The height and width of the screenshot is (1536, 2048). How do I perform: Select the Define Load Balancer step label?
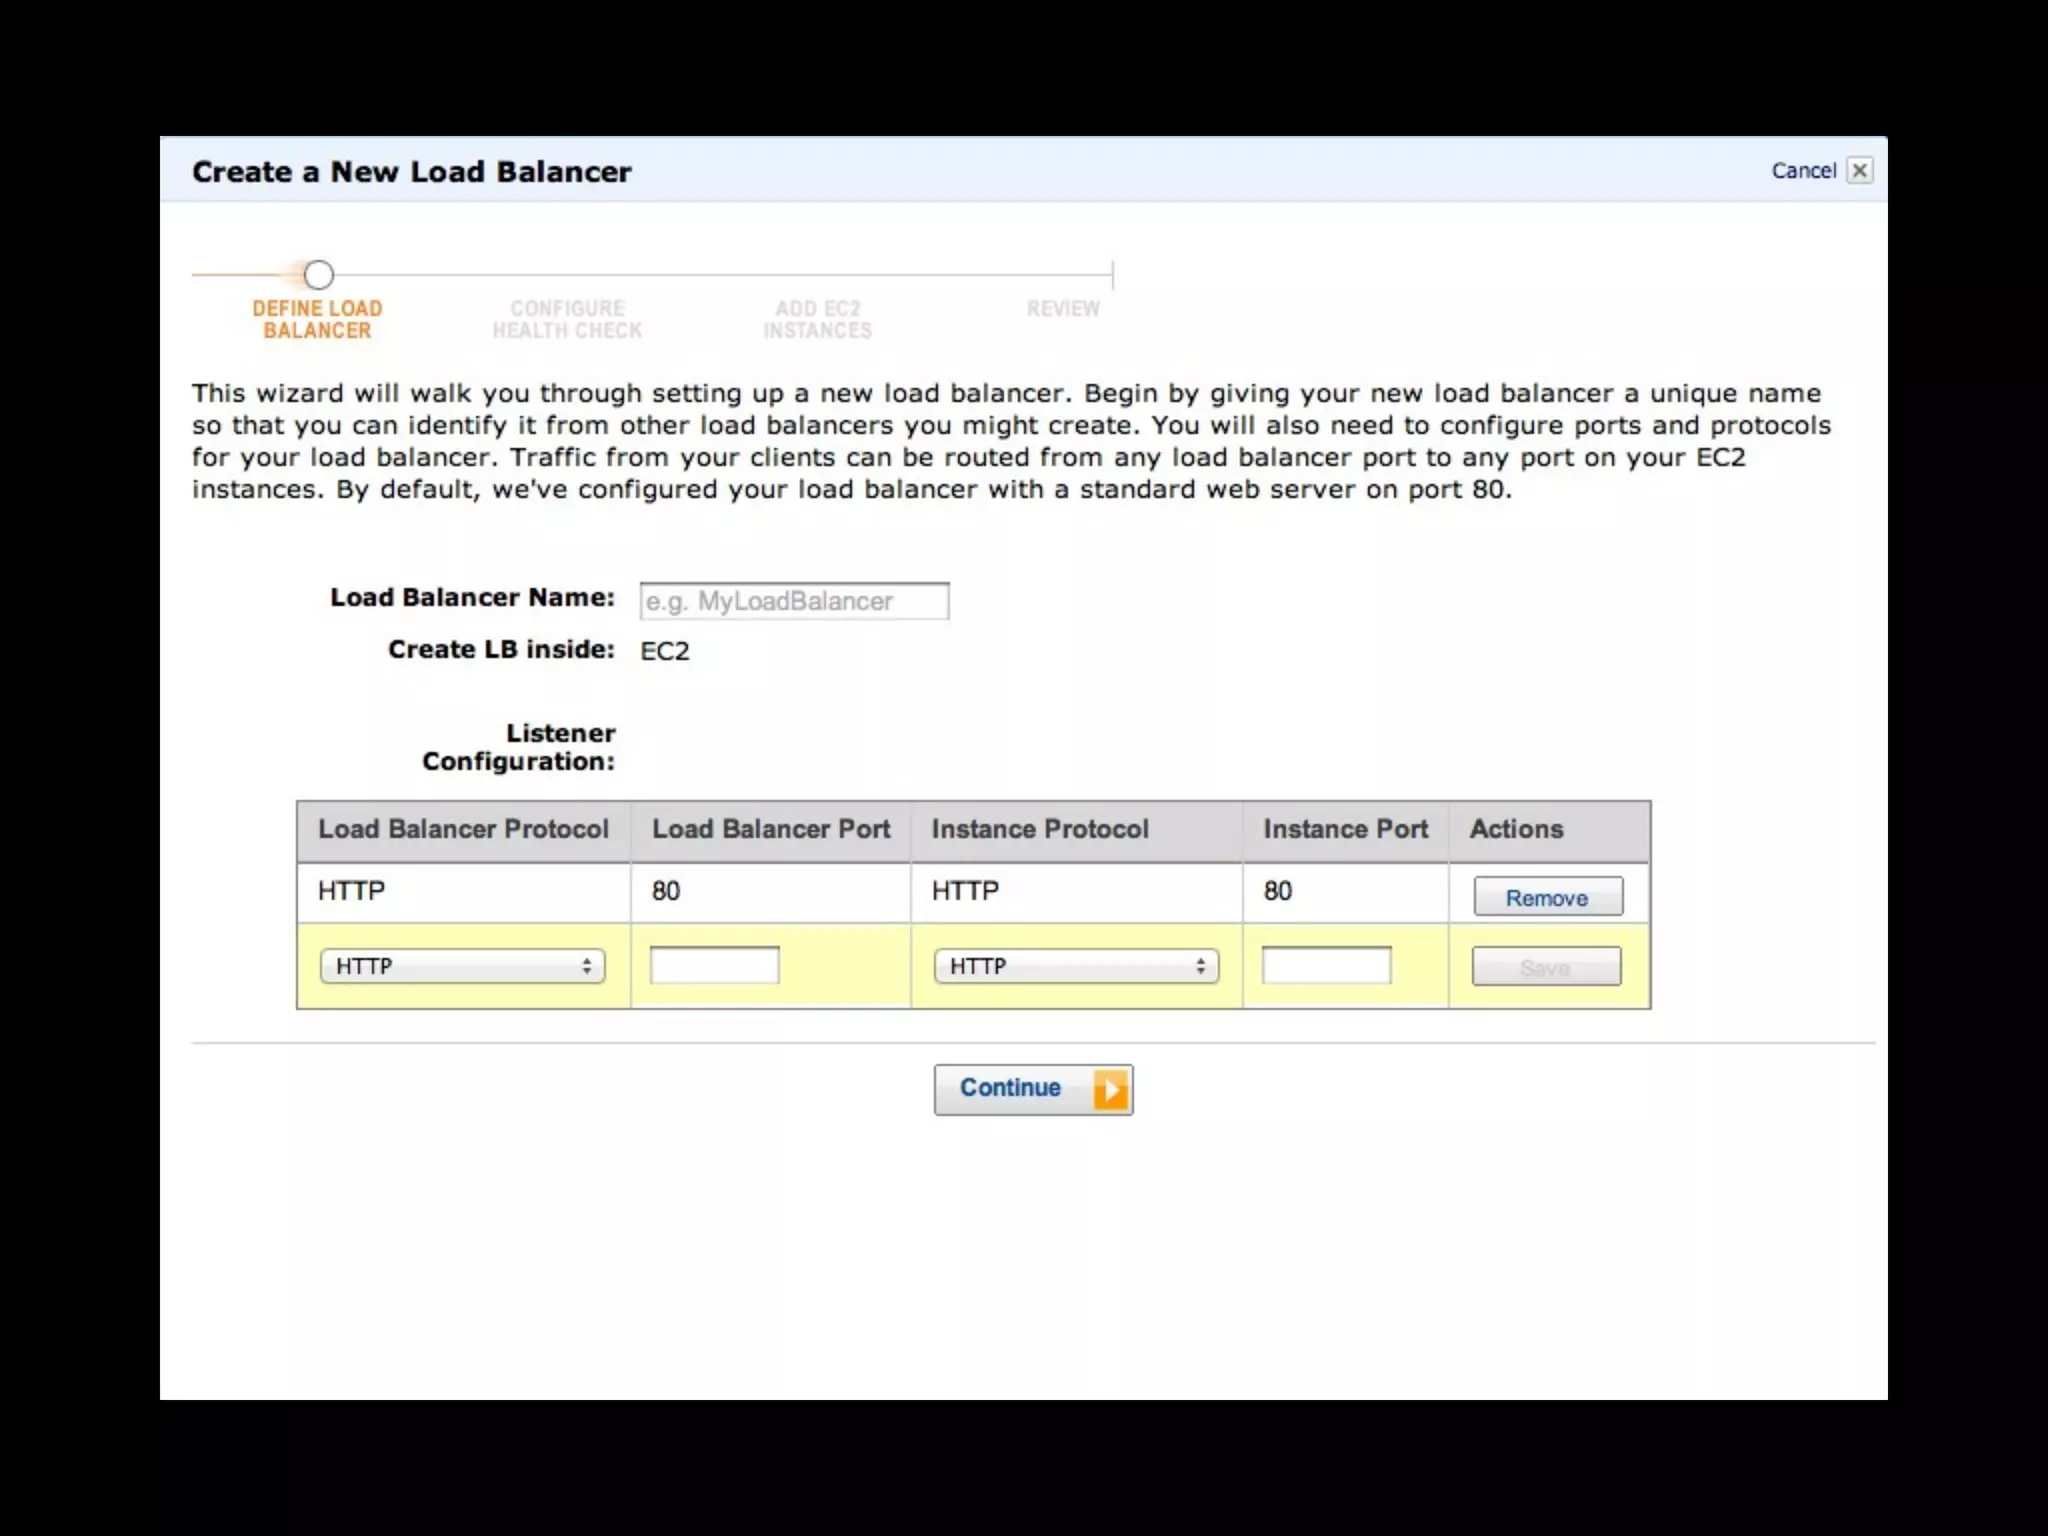[317, 320]
